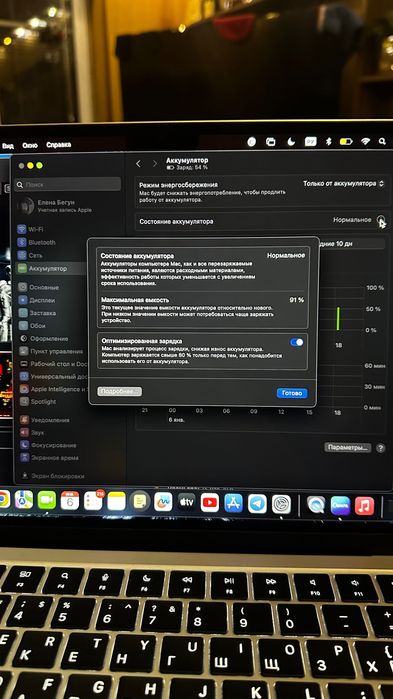Open YouTube from the Dock
The height and width of the screenshot is (699, 393).
(x=210, y=503)
